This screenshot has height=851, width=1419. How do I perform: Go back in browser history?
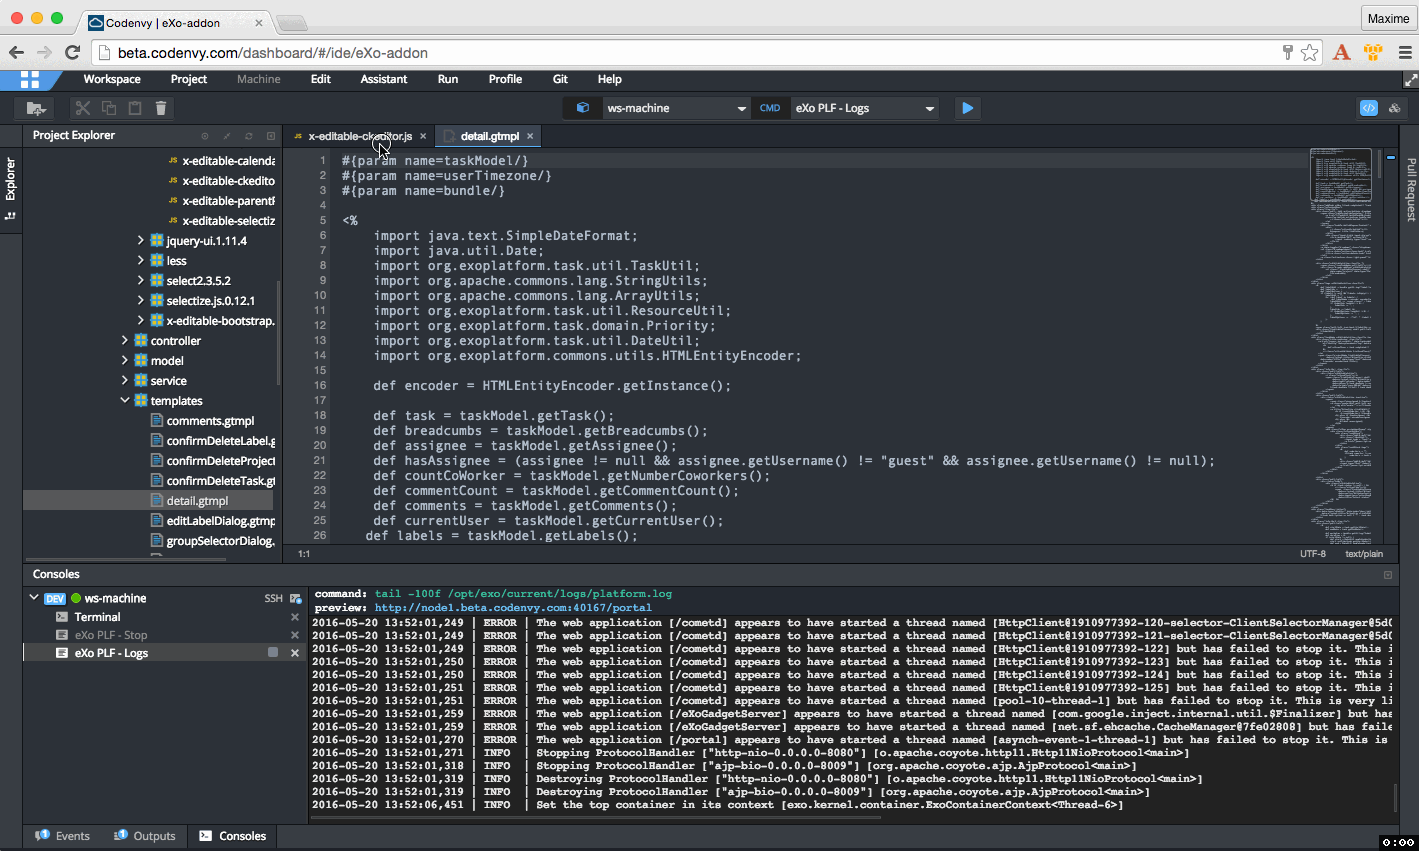tap(16, 53)
